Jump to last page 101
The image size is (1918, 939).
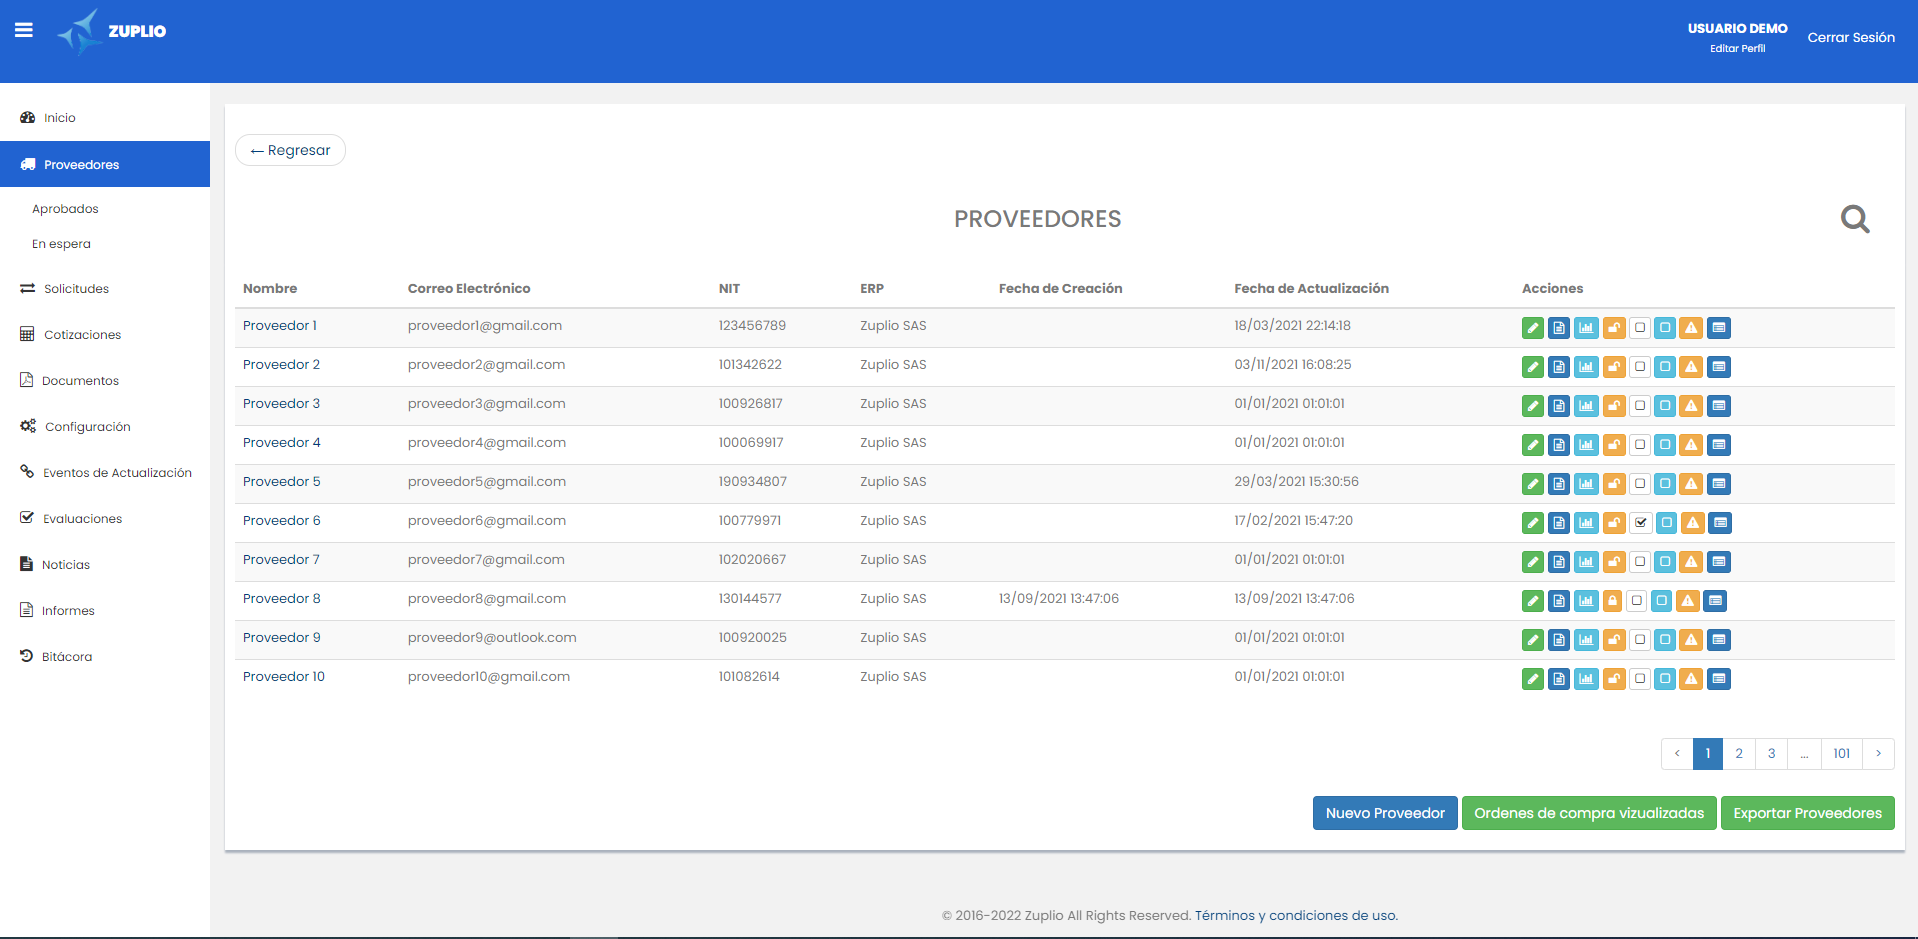coord(1842,754)
